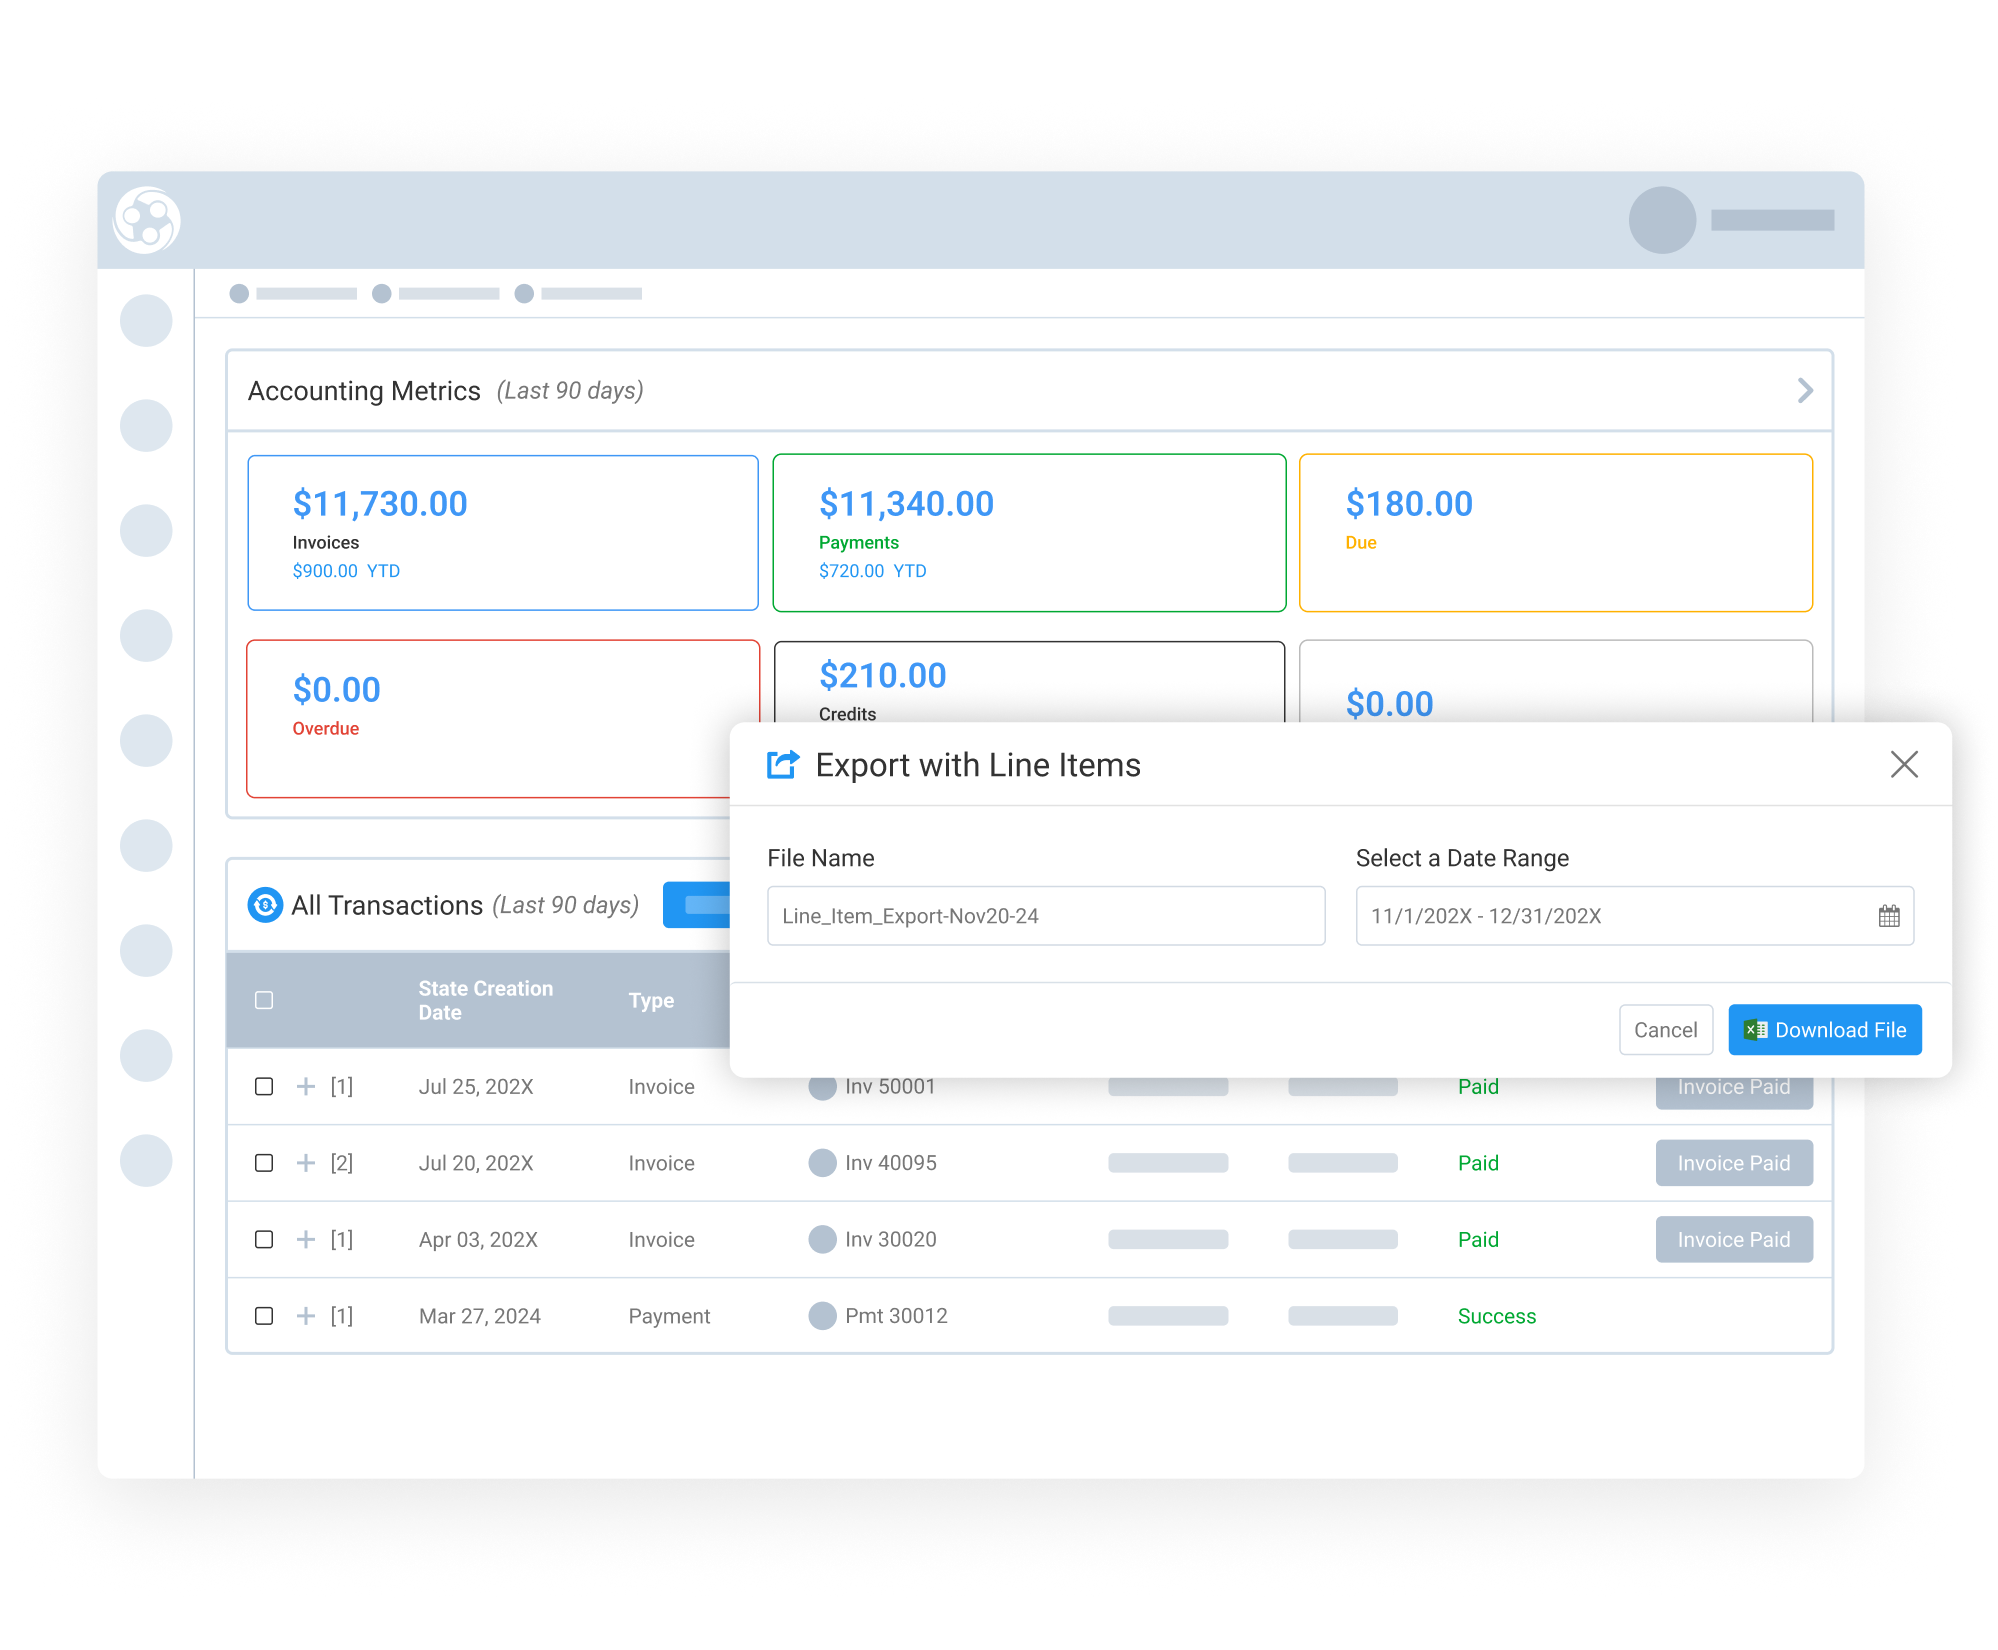Click the Download File button

[1824, 1029]
